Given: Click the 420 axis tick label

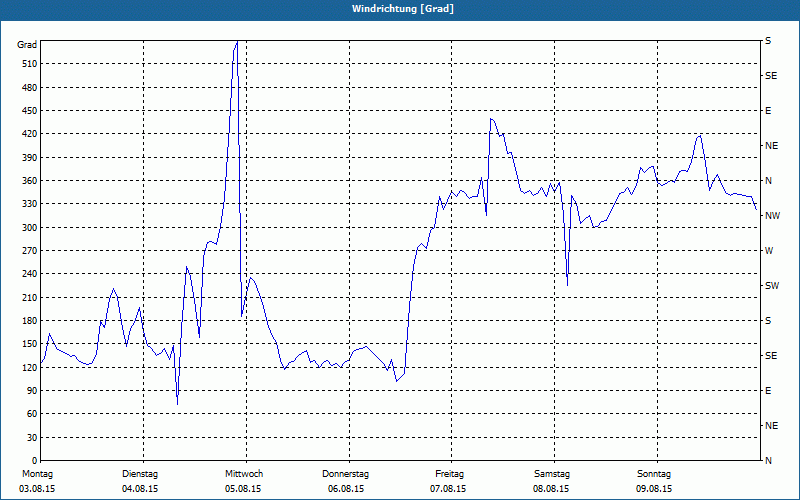Looking at the screenshot, I should click(x=31, y=134).
